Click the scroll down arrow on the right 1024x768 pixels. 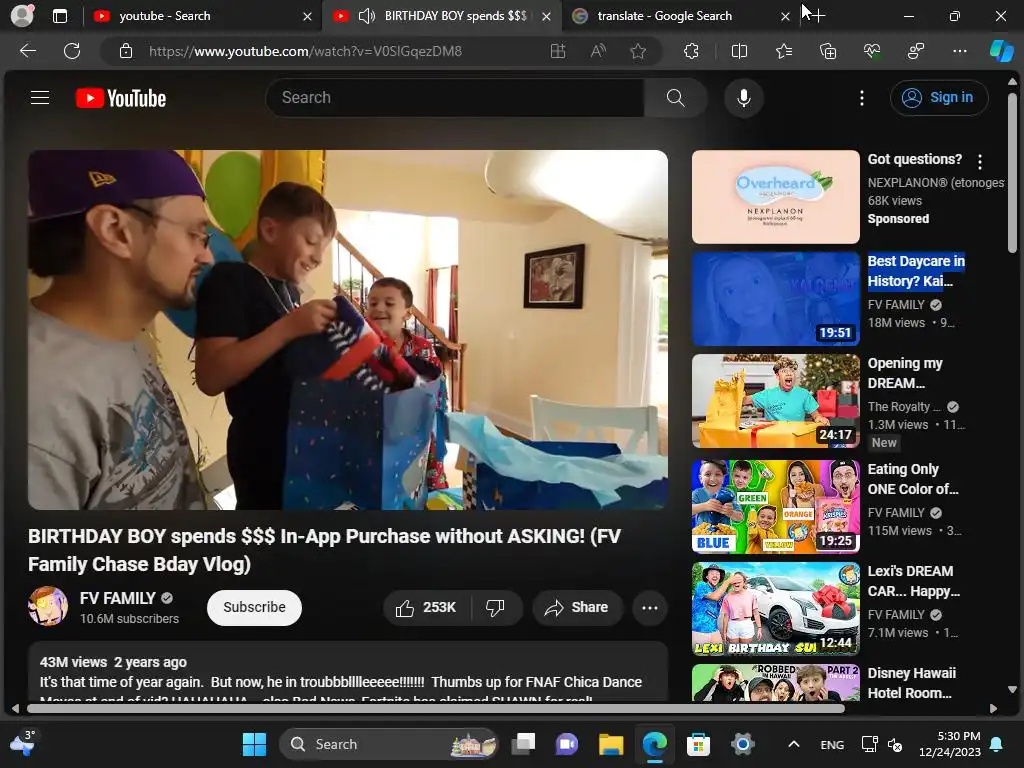[x=1012, y=690]
